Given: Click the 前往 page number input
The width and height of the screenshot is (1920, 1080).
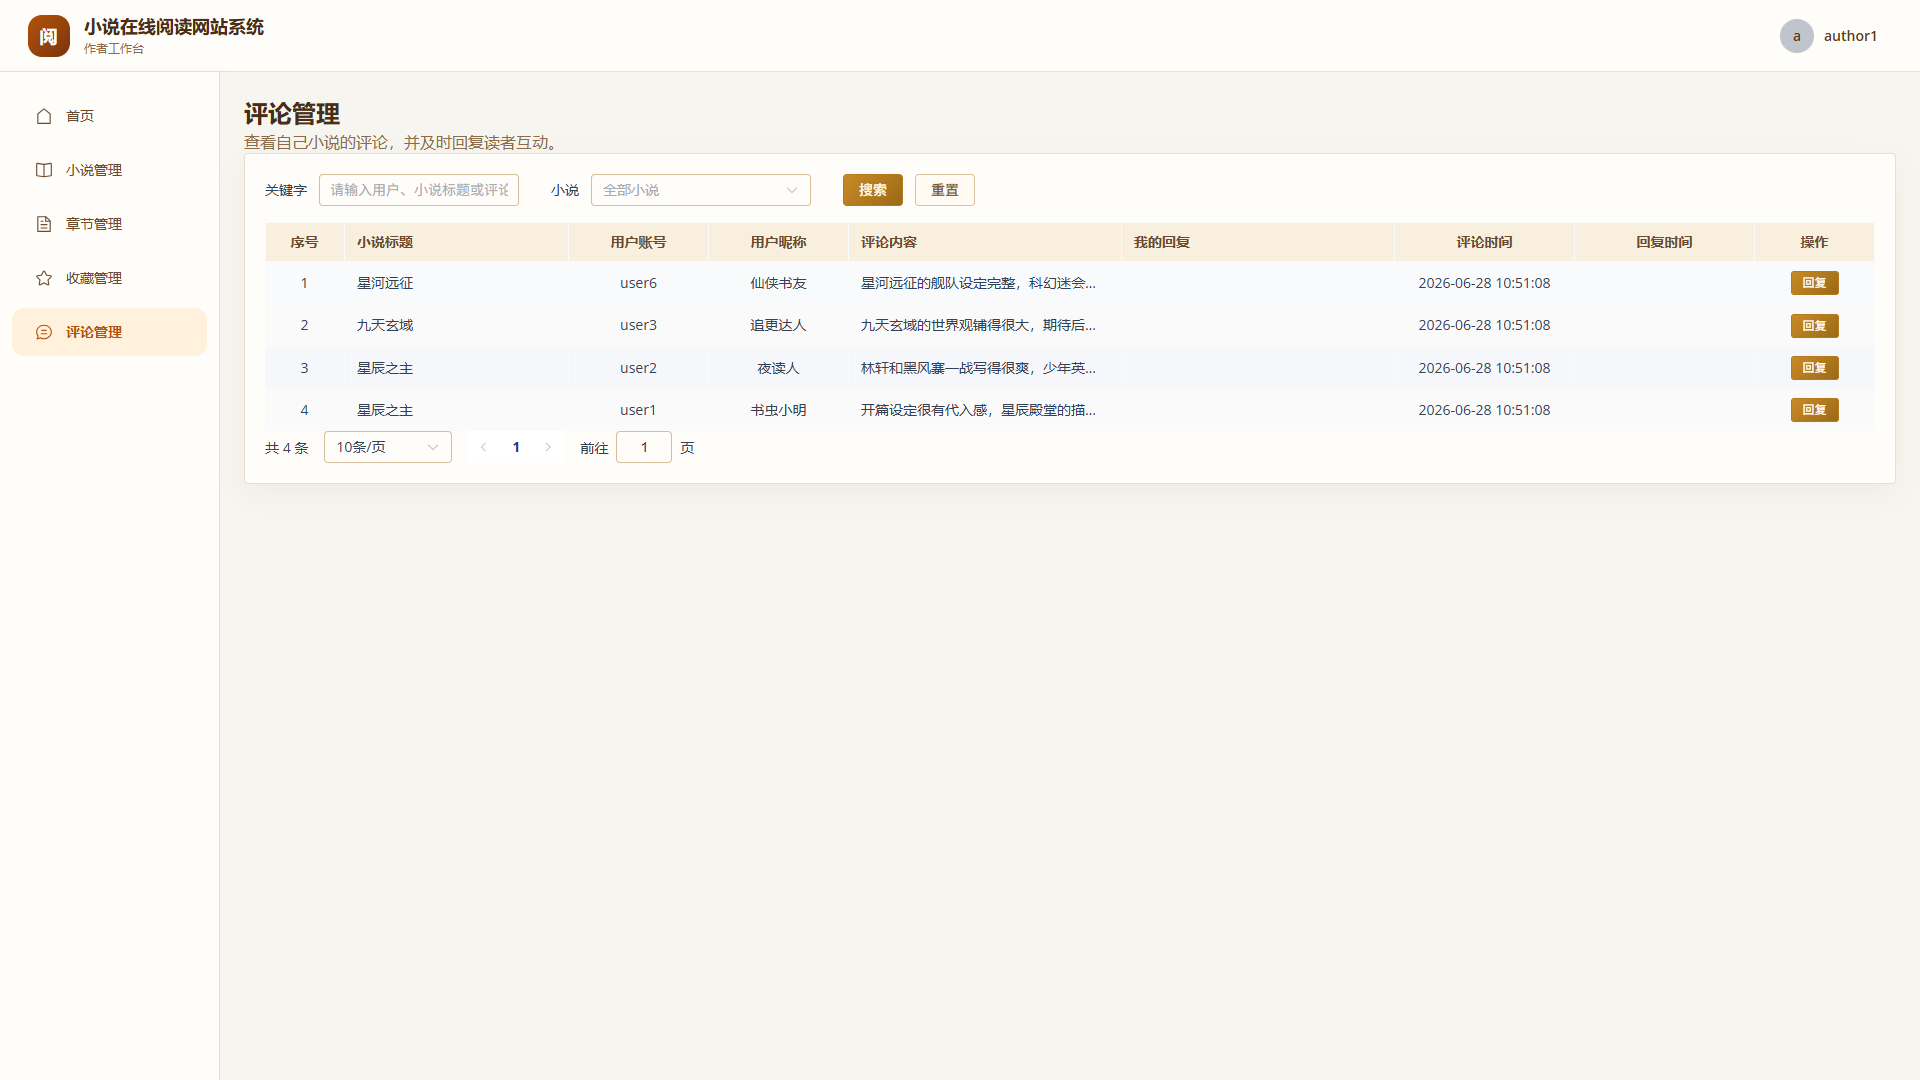Looking at the screenshot, I should click(x=644, y=447).
